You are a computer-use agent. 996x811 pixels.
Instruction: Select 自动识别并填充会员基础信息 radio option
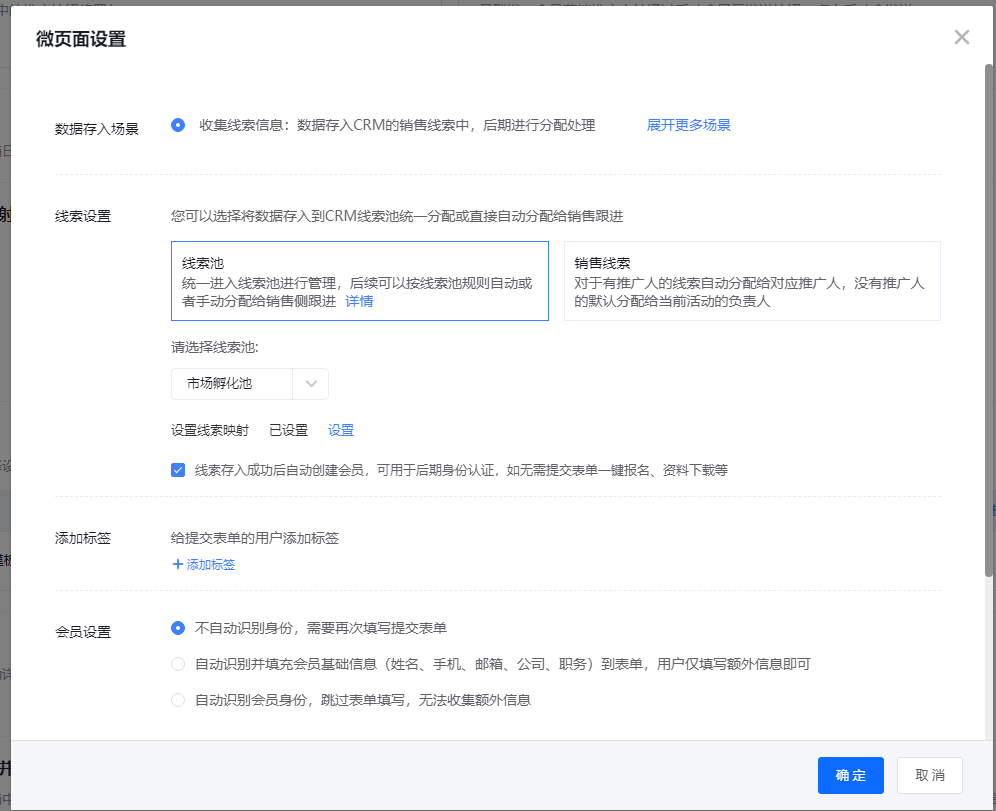point(178,664)
